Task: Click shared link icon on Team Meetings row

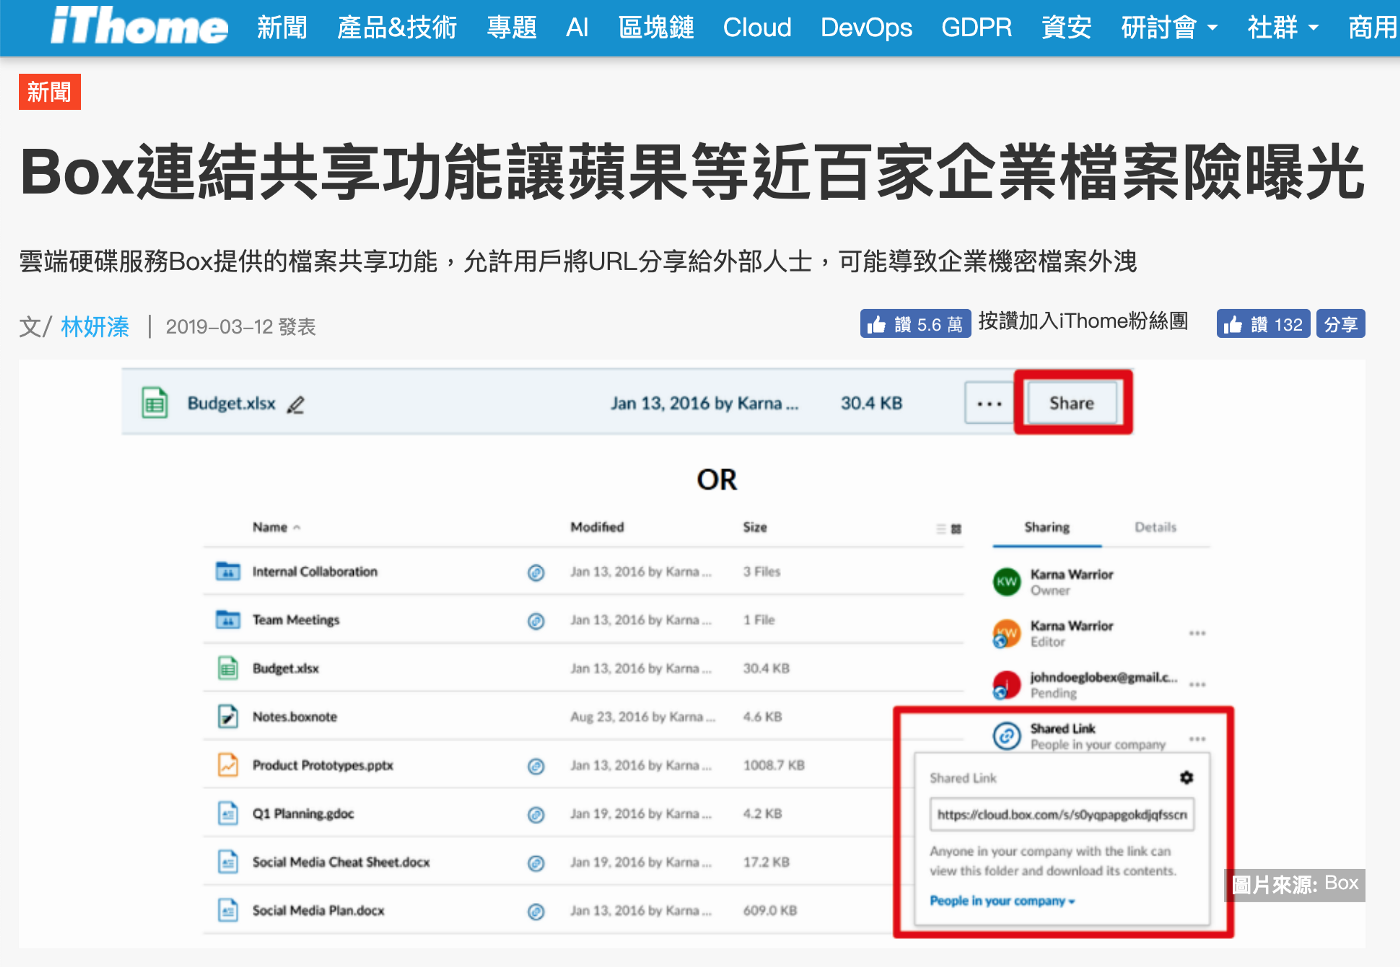Action: click(536, 620)
